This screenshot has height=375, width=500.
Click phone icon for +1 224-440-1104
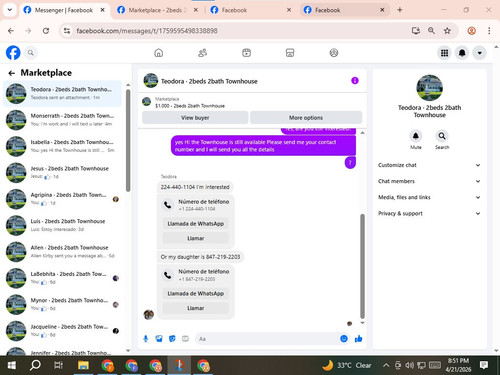[x=168, y=205]
